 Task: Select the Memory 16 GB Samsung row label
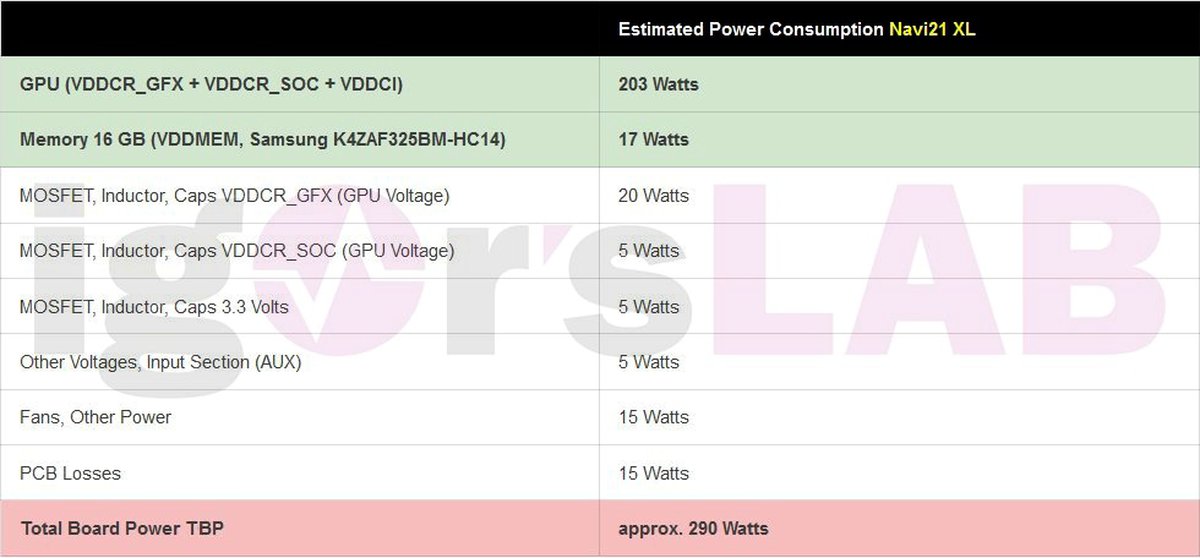tap(262, 140)
